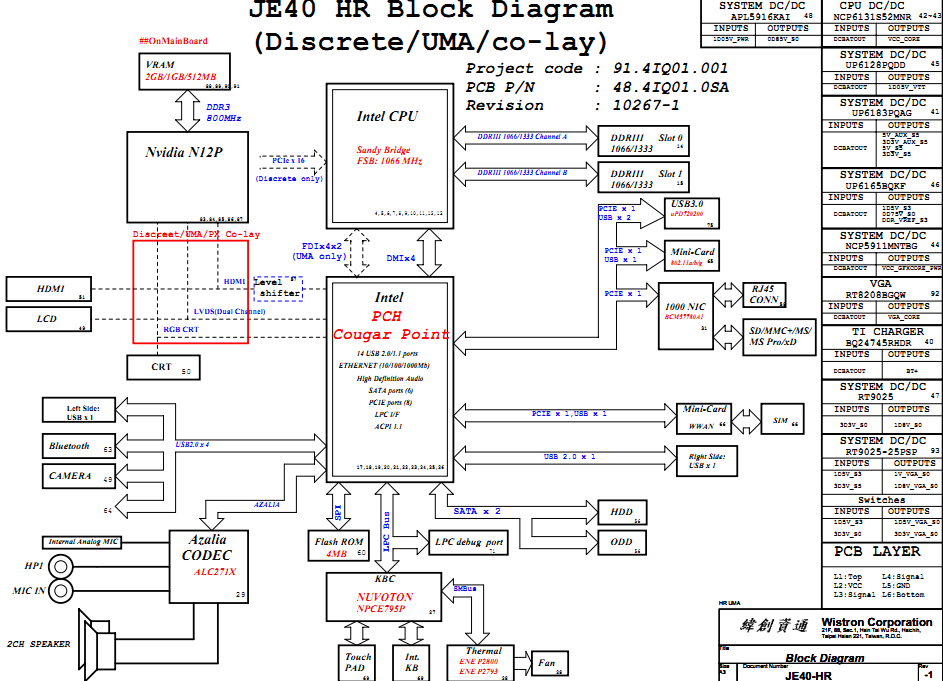Select the "SD/MMC+/MS/ MS Pro/xD" block
Viewport: 943px width, 681px height.
coord(779,337)
